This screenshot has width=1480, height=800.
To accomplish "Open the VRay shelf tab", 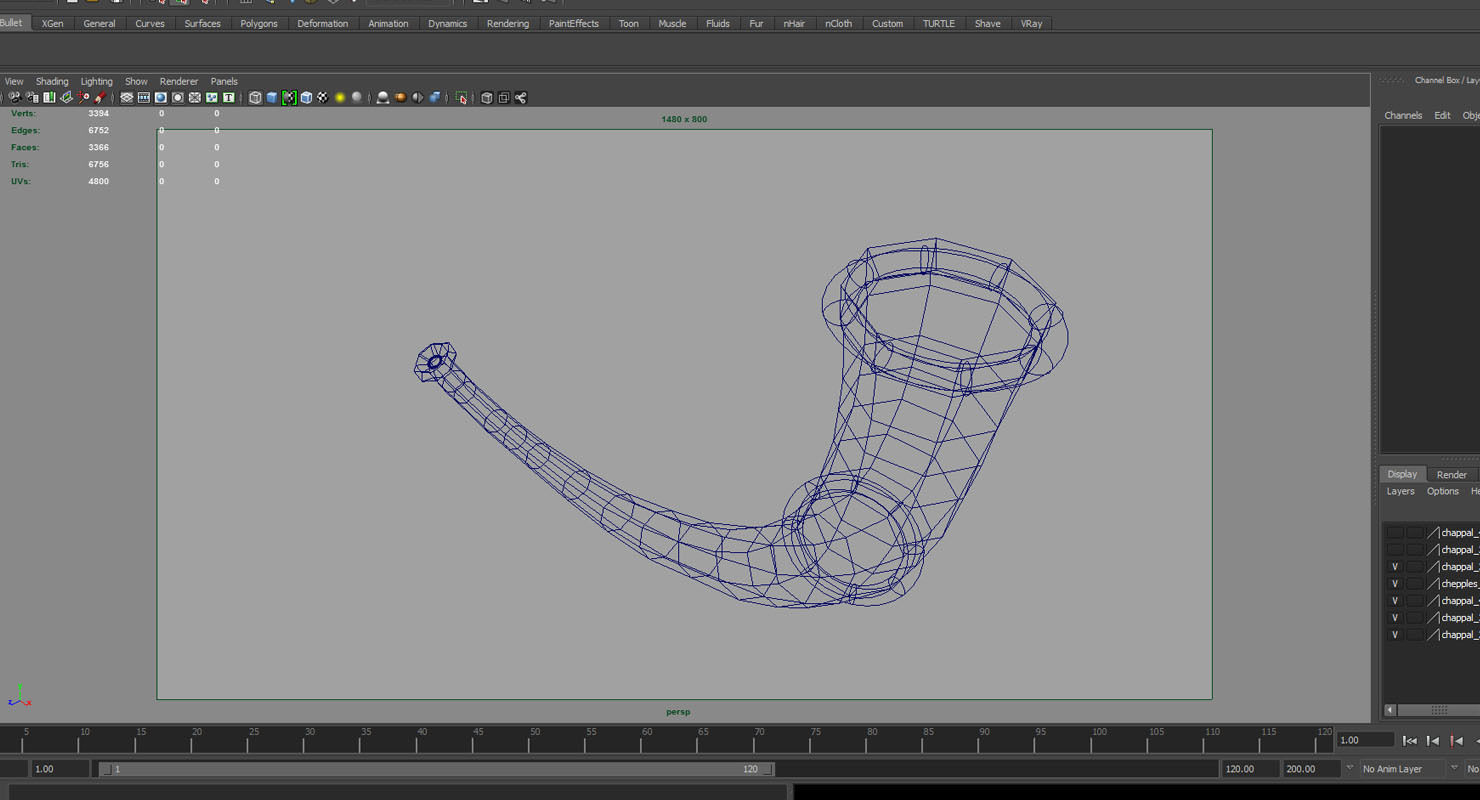I will click(1031, 24).
